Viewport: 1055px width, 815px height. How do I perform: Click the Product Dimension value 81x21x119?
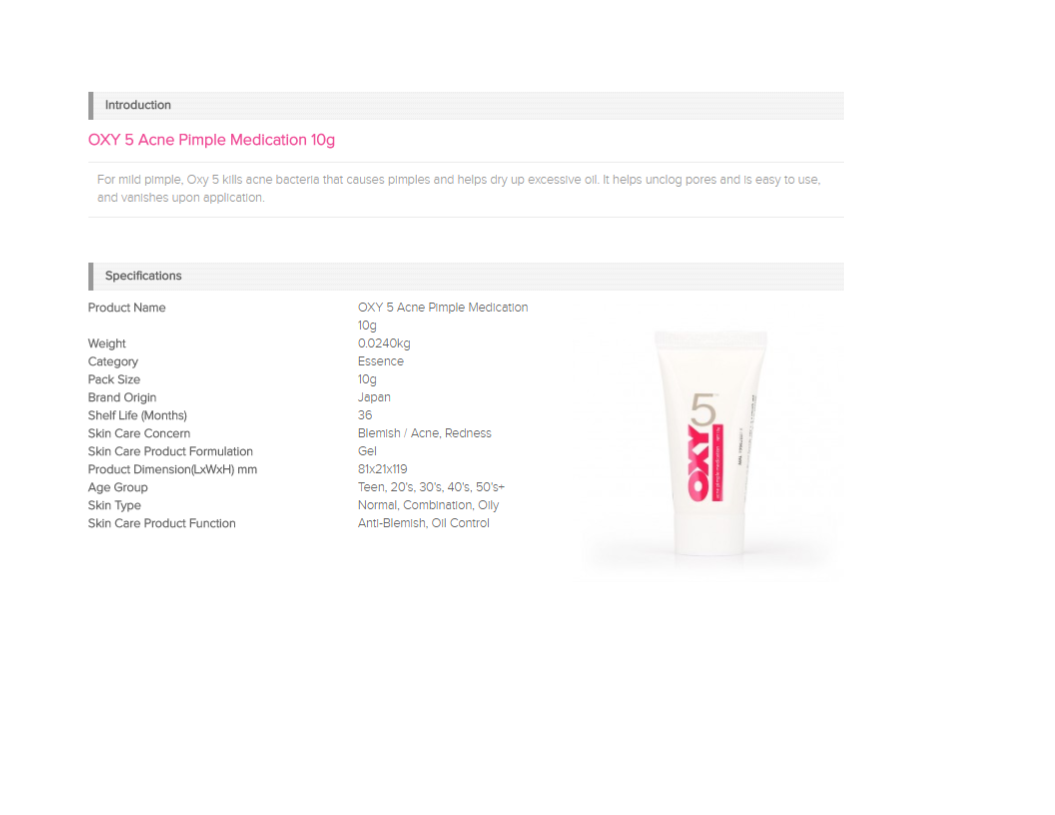pyautogui.click(x=382, y=470)
